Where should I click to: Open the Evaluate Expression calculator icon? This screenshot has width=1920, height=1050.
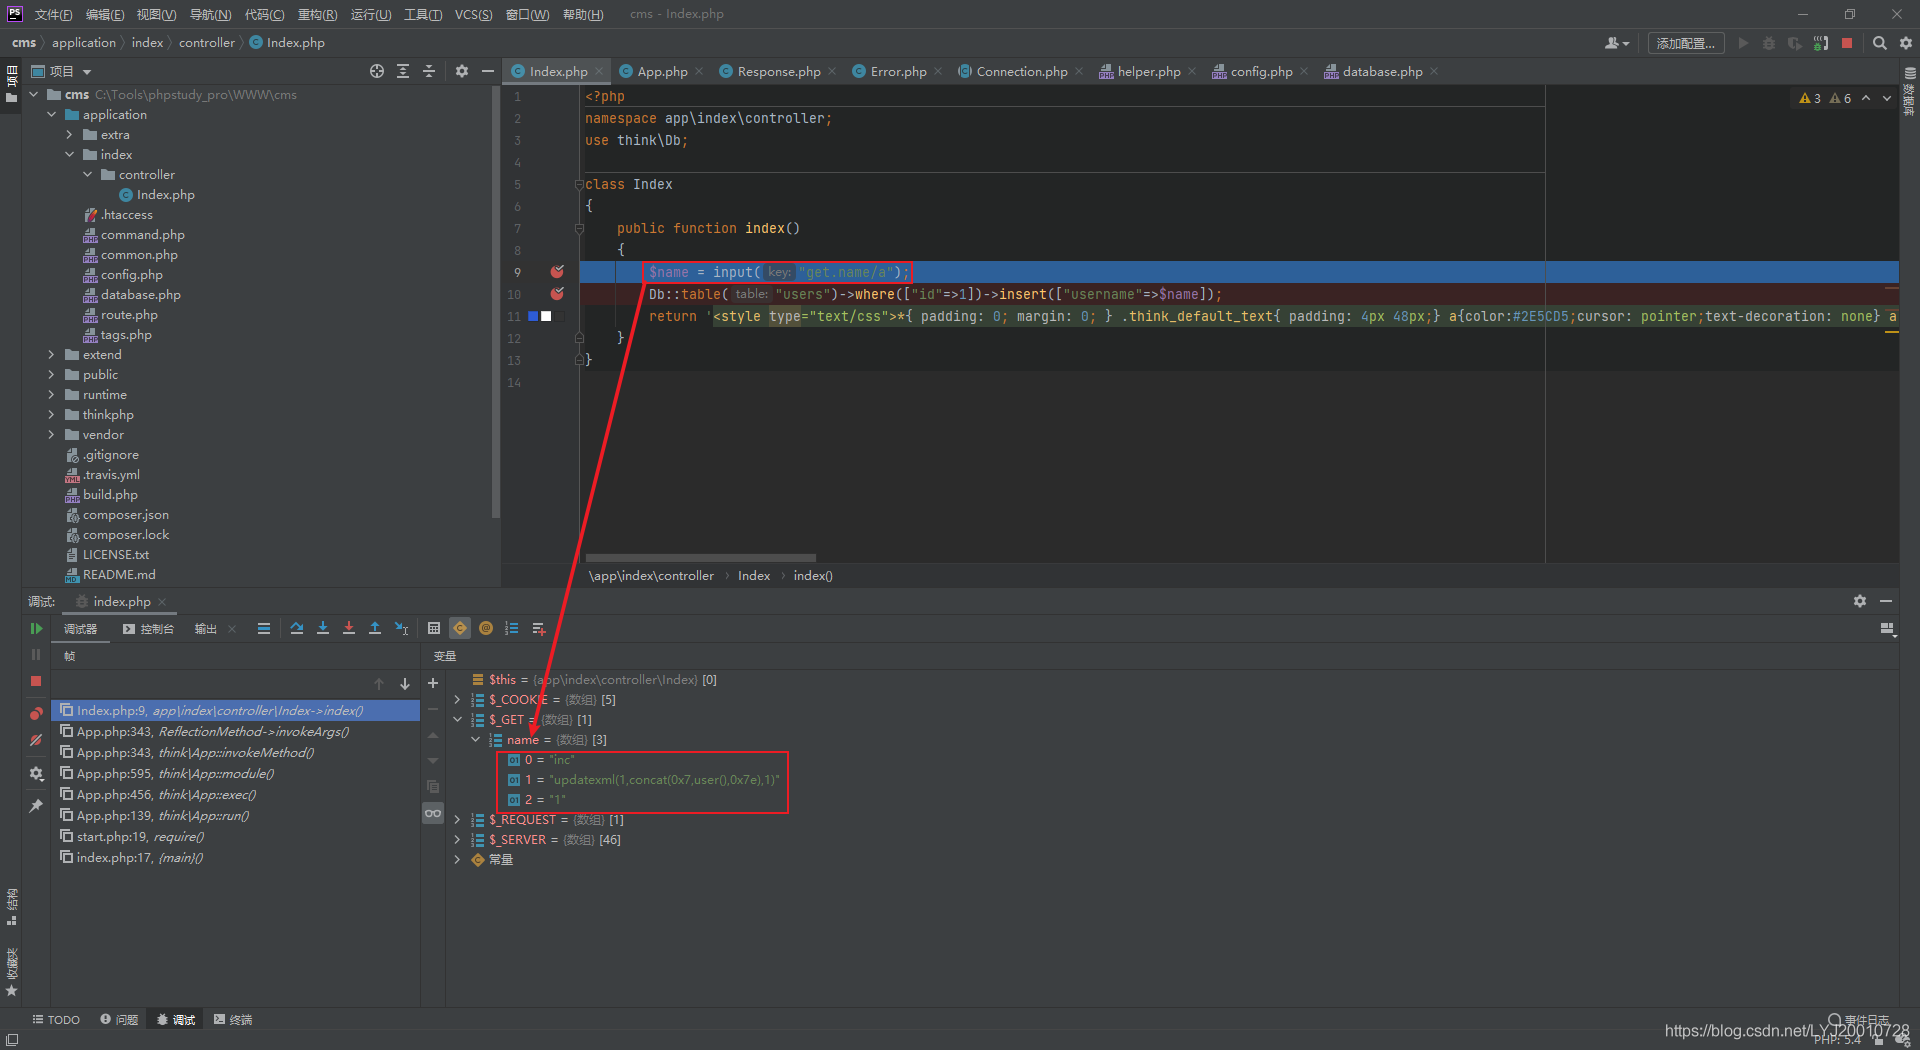coord(434,628)
